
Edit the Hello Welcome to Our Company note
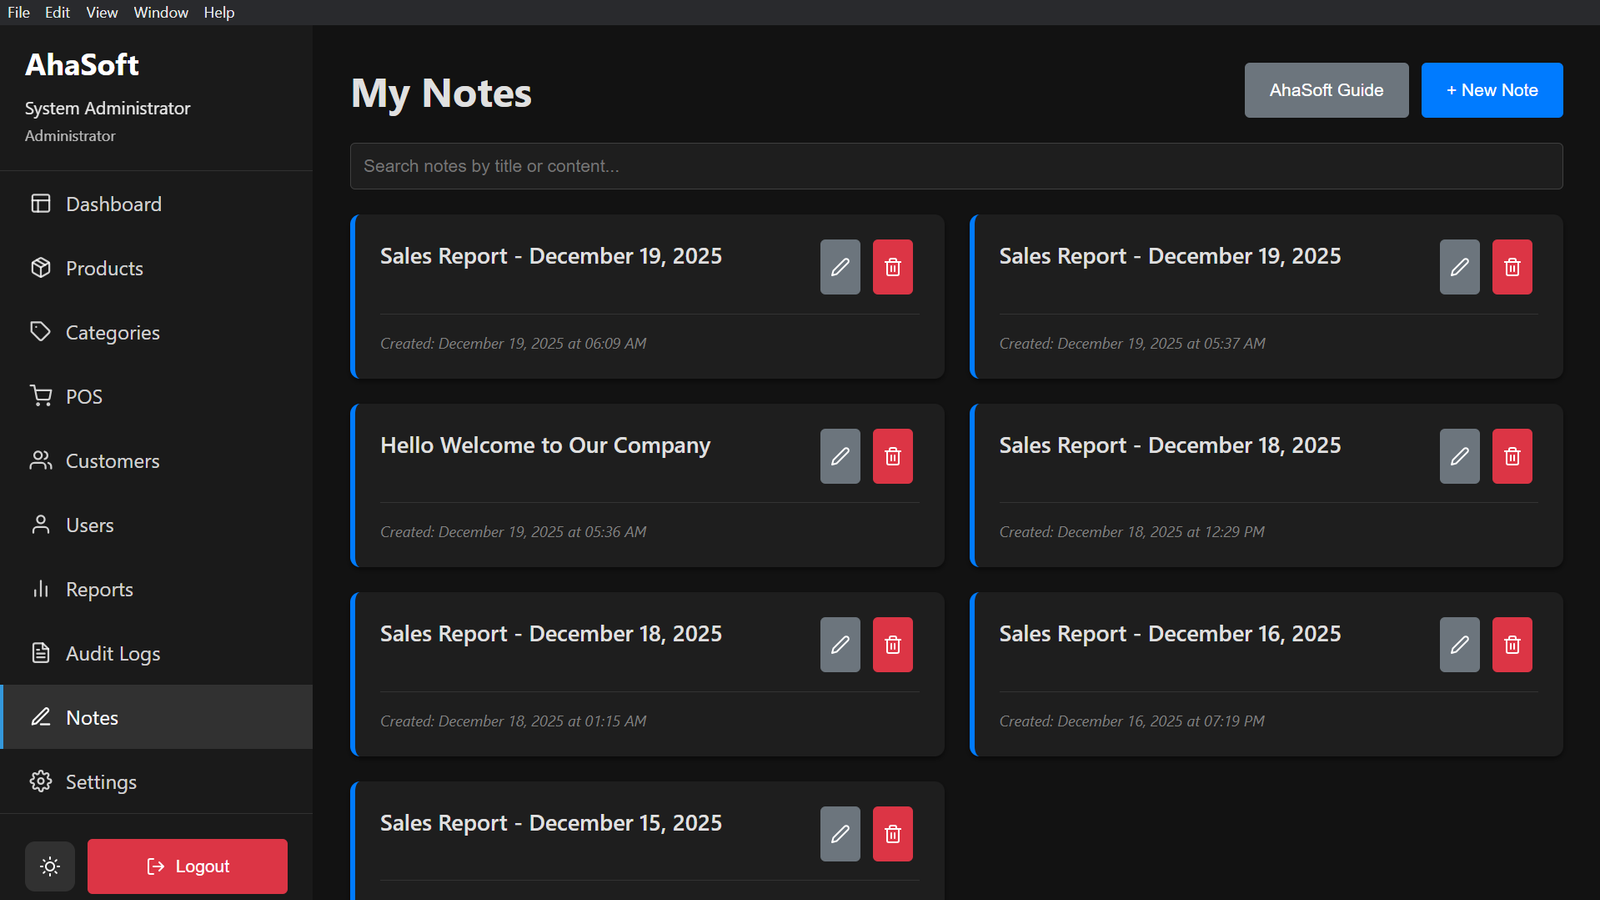(x=840, y=456)
